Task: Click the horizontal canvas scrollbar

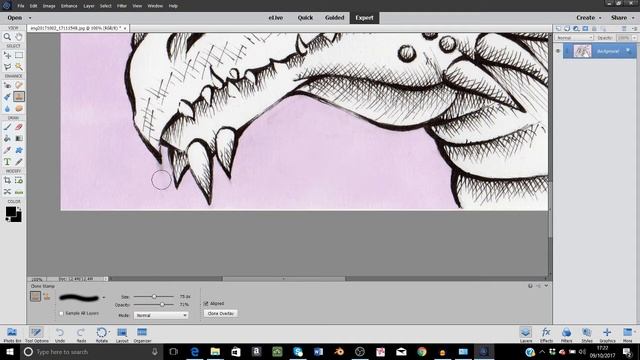Action: tap(284, 279)
